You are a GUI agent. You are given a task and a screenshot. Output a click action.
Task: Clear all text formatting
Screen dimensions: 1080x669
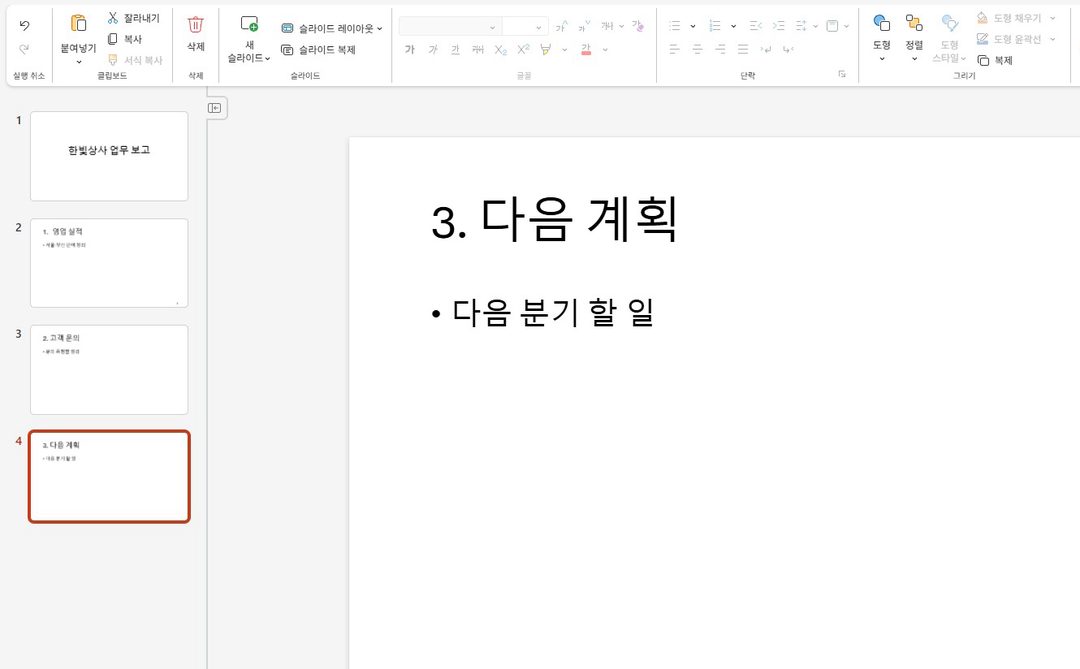638,26
